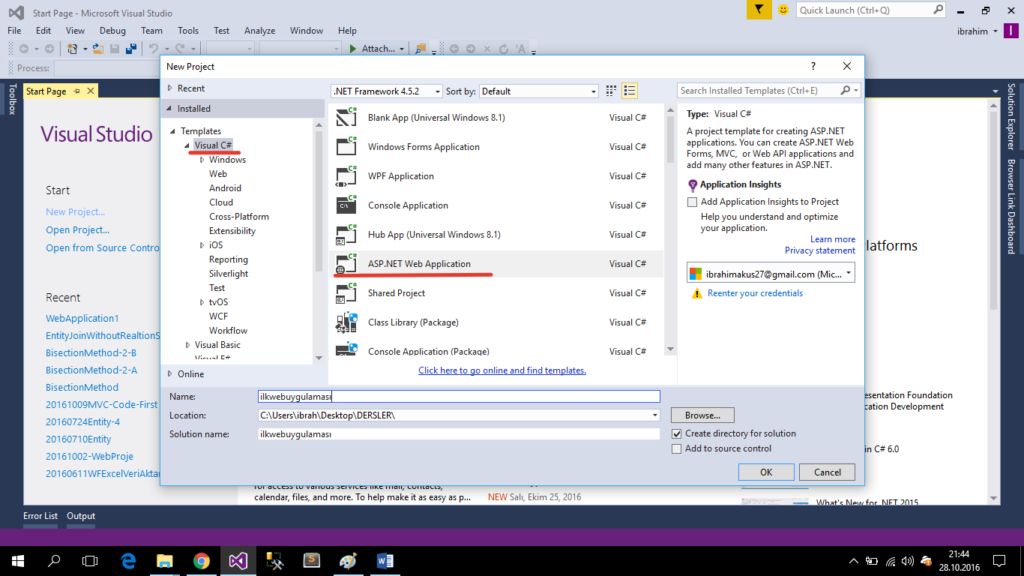Click the green Attach start arrow

click(353, 49)
